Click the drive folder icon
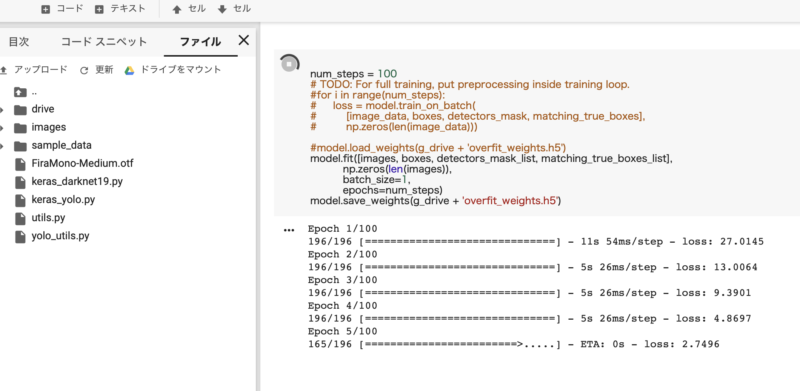This screenshot has height=391, width=800. 20,109
